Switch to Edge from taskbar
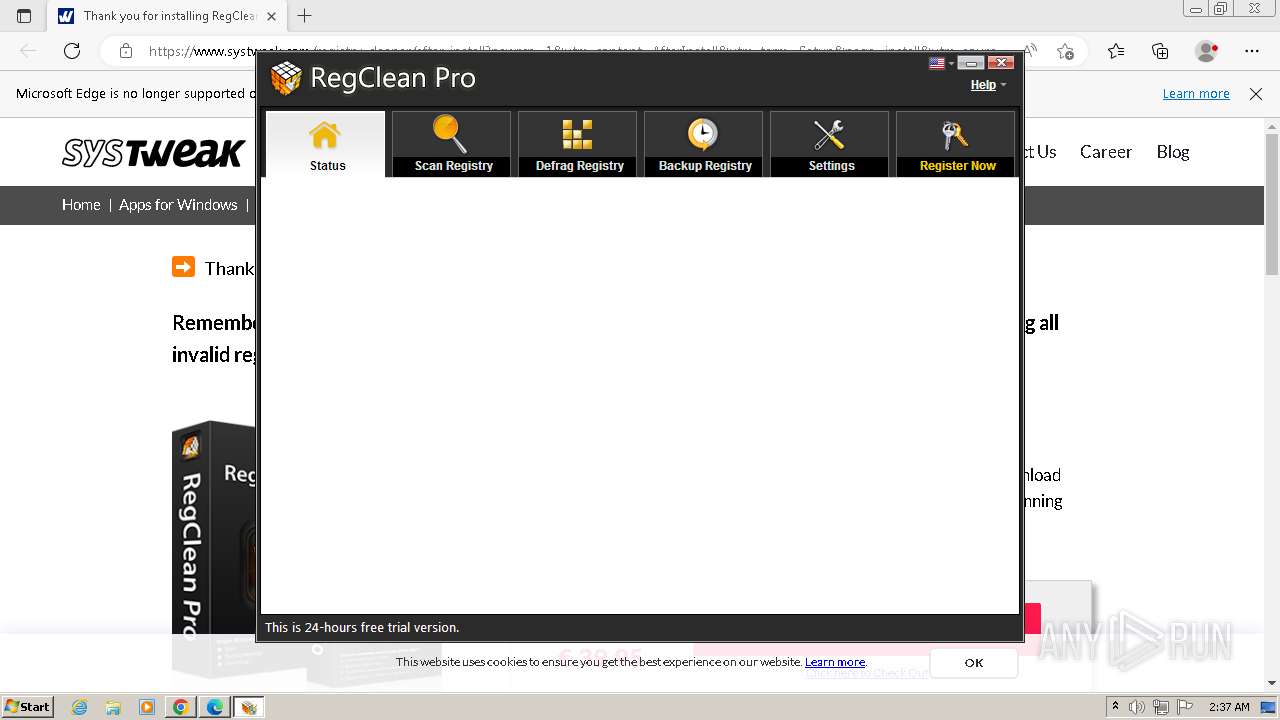 click(215, 707)
